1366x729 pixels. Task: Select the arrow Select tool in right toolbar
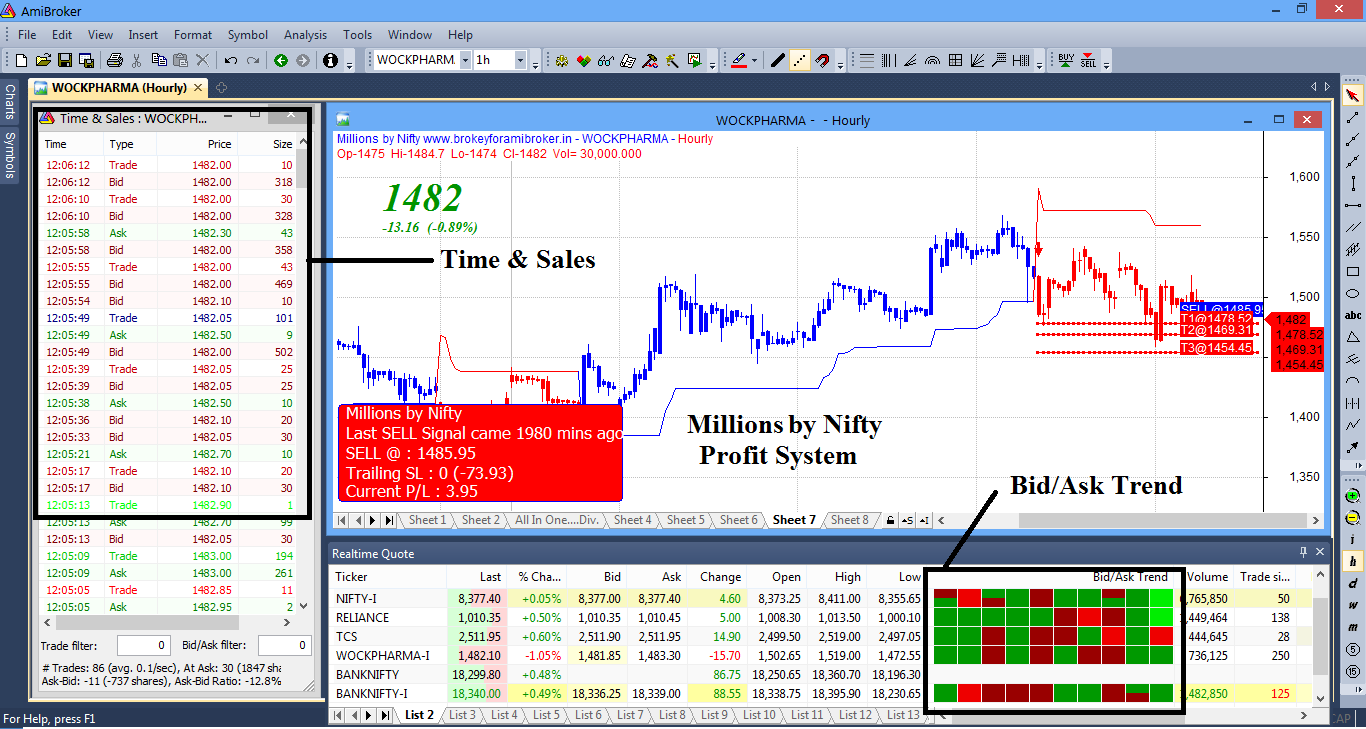pyautogui.click(x=1353, y=96)
